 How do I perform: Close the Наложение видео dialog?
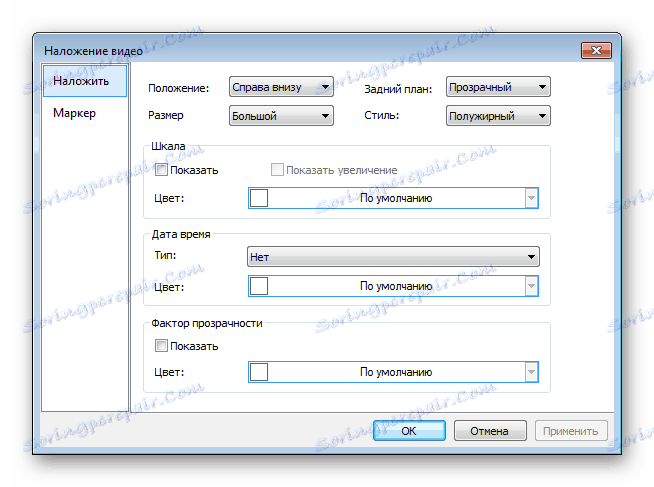596,50
